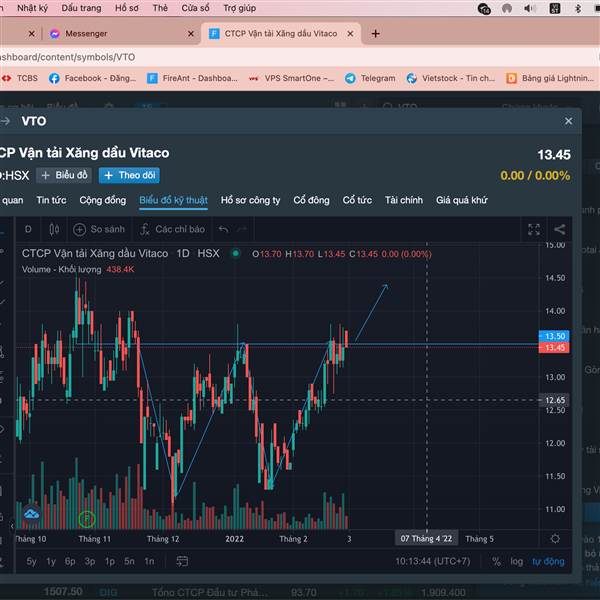This screenshot has height=600, width=600.
Task: Close the VTO symbol popup
Action: pyautogui.click(x=568, y=121)
